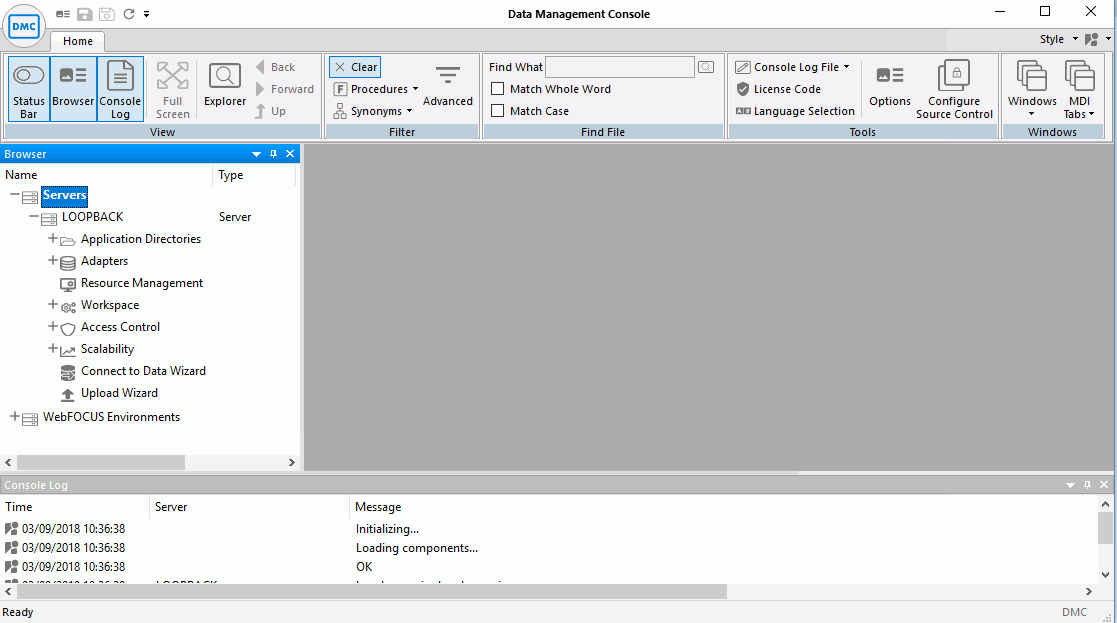Close the Console Log panel
Screen dimensions: 1117x623
point(1104,485)
